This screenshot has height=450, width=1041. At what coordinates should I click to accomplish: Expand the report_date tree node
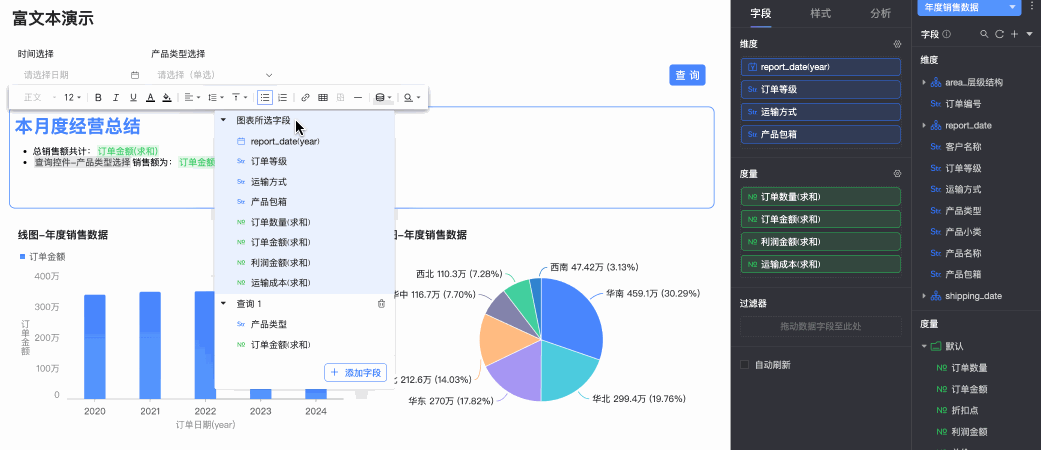coord(923,125)
